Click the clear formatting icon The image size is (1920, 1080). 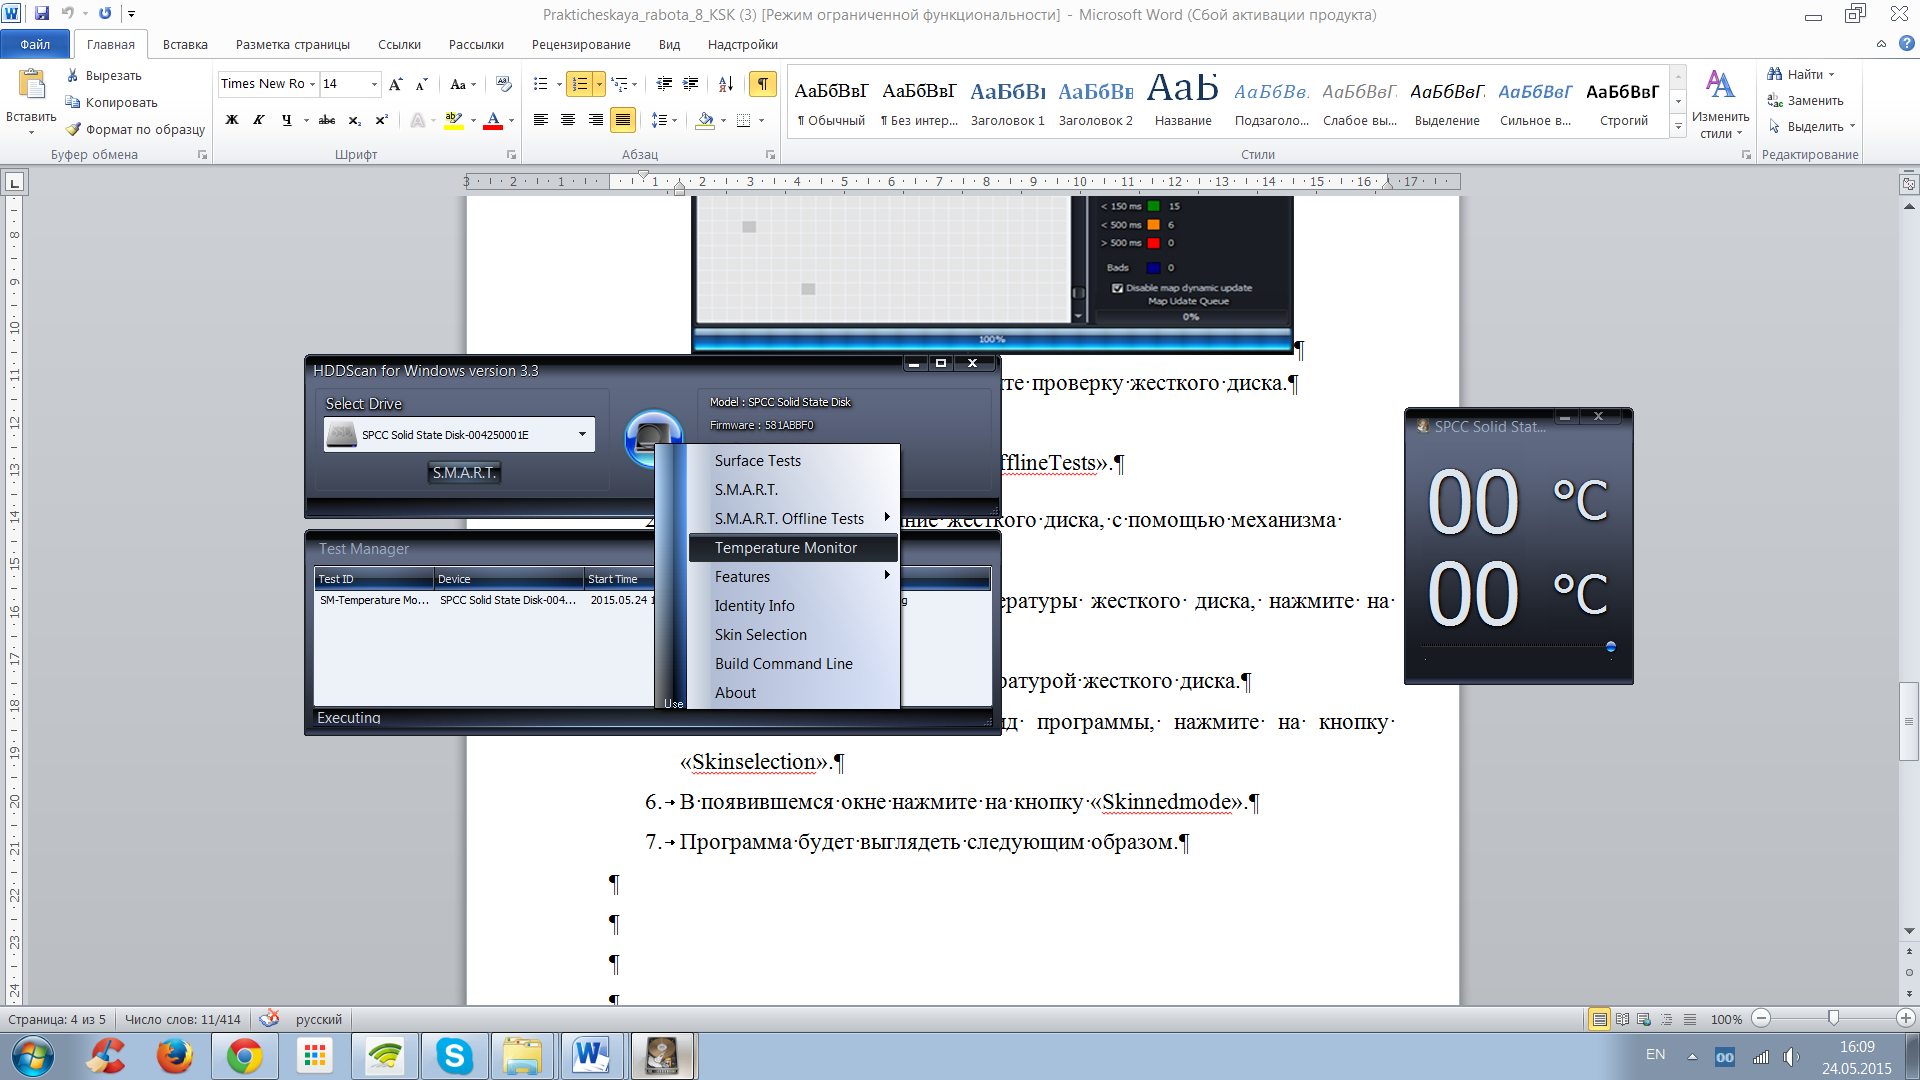(503, 84)
